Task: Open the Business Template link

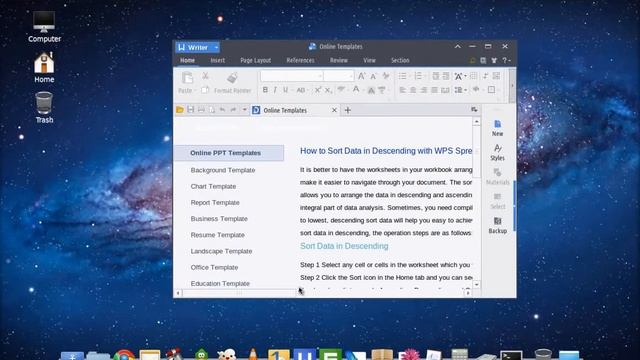Action: (x=219, y=219)
